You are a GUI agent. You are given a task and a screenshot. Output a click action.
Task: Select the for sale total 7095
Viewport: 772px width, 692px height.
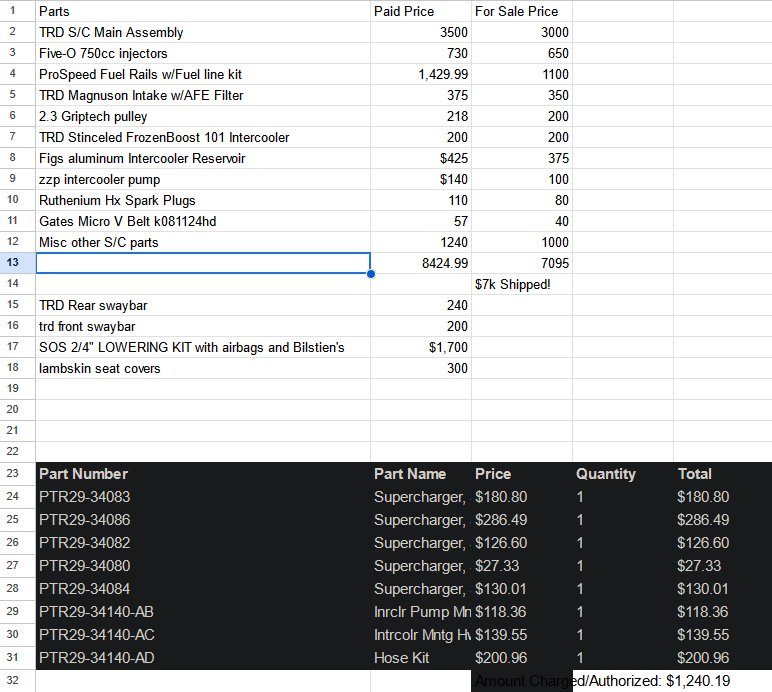(x=521, y=263)
